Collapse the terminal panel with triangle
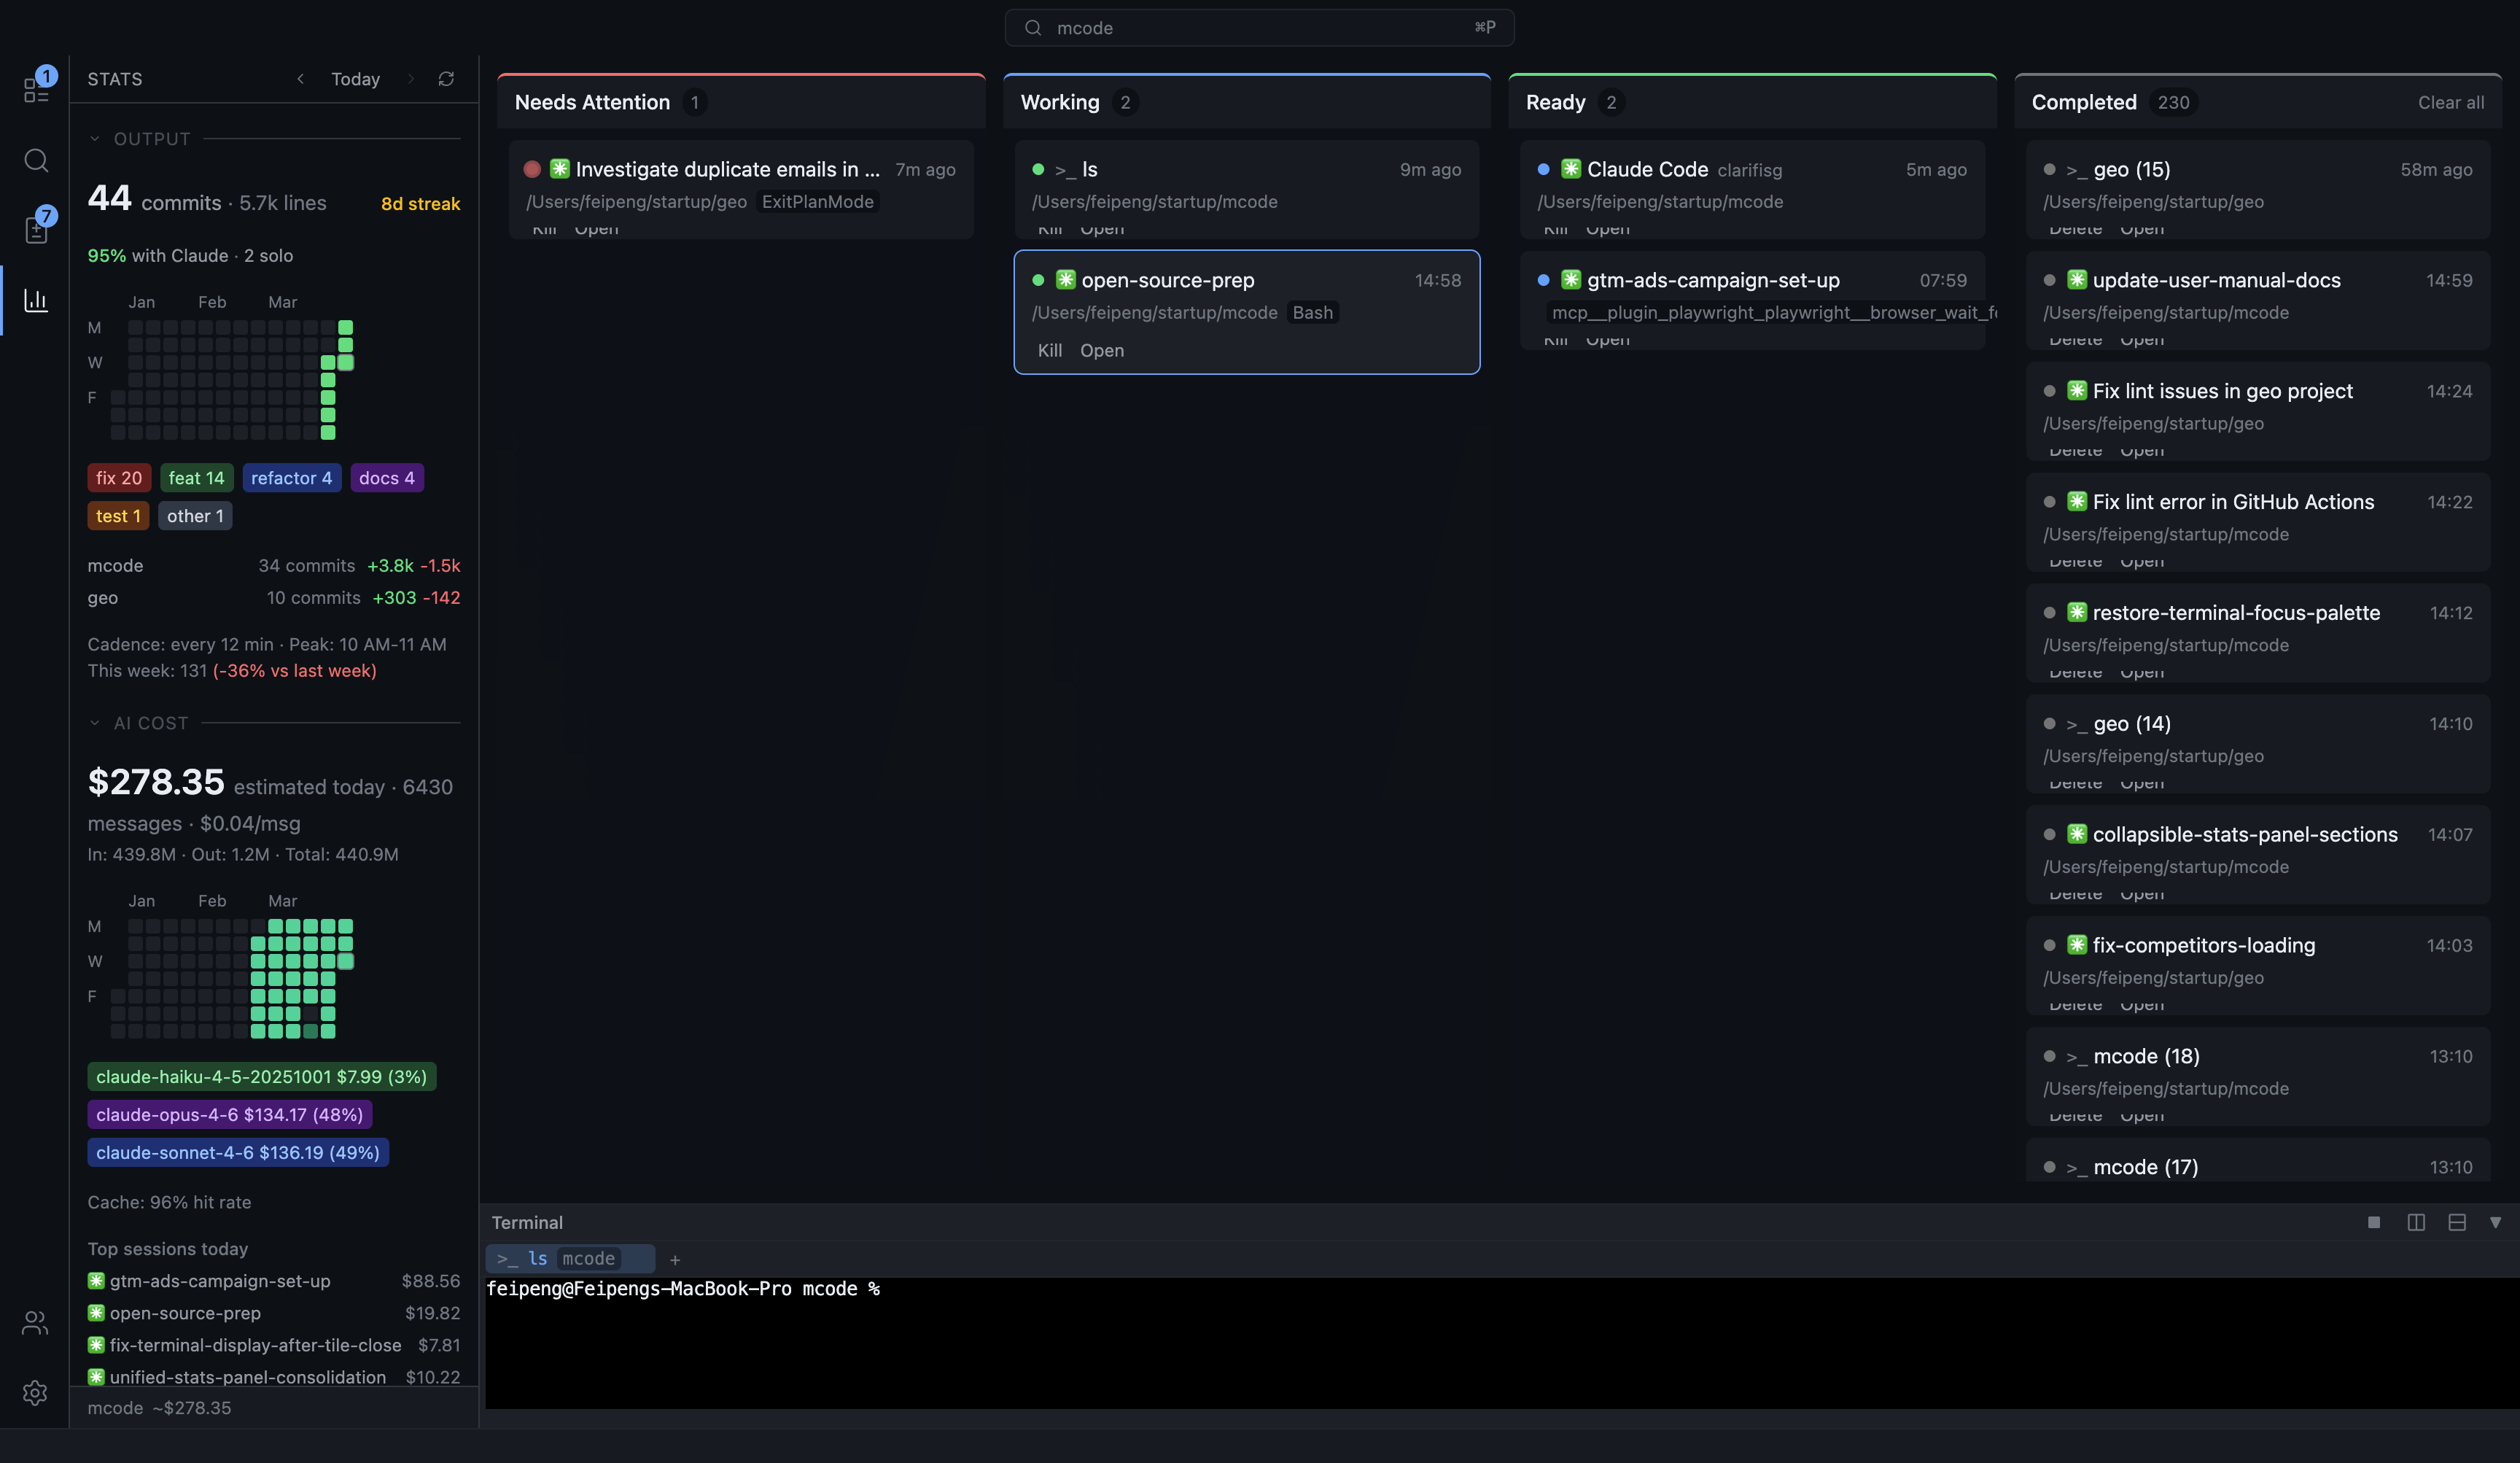The height and width of the screenshot is (1463, 2520). click(x=2496, y=1222)
